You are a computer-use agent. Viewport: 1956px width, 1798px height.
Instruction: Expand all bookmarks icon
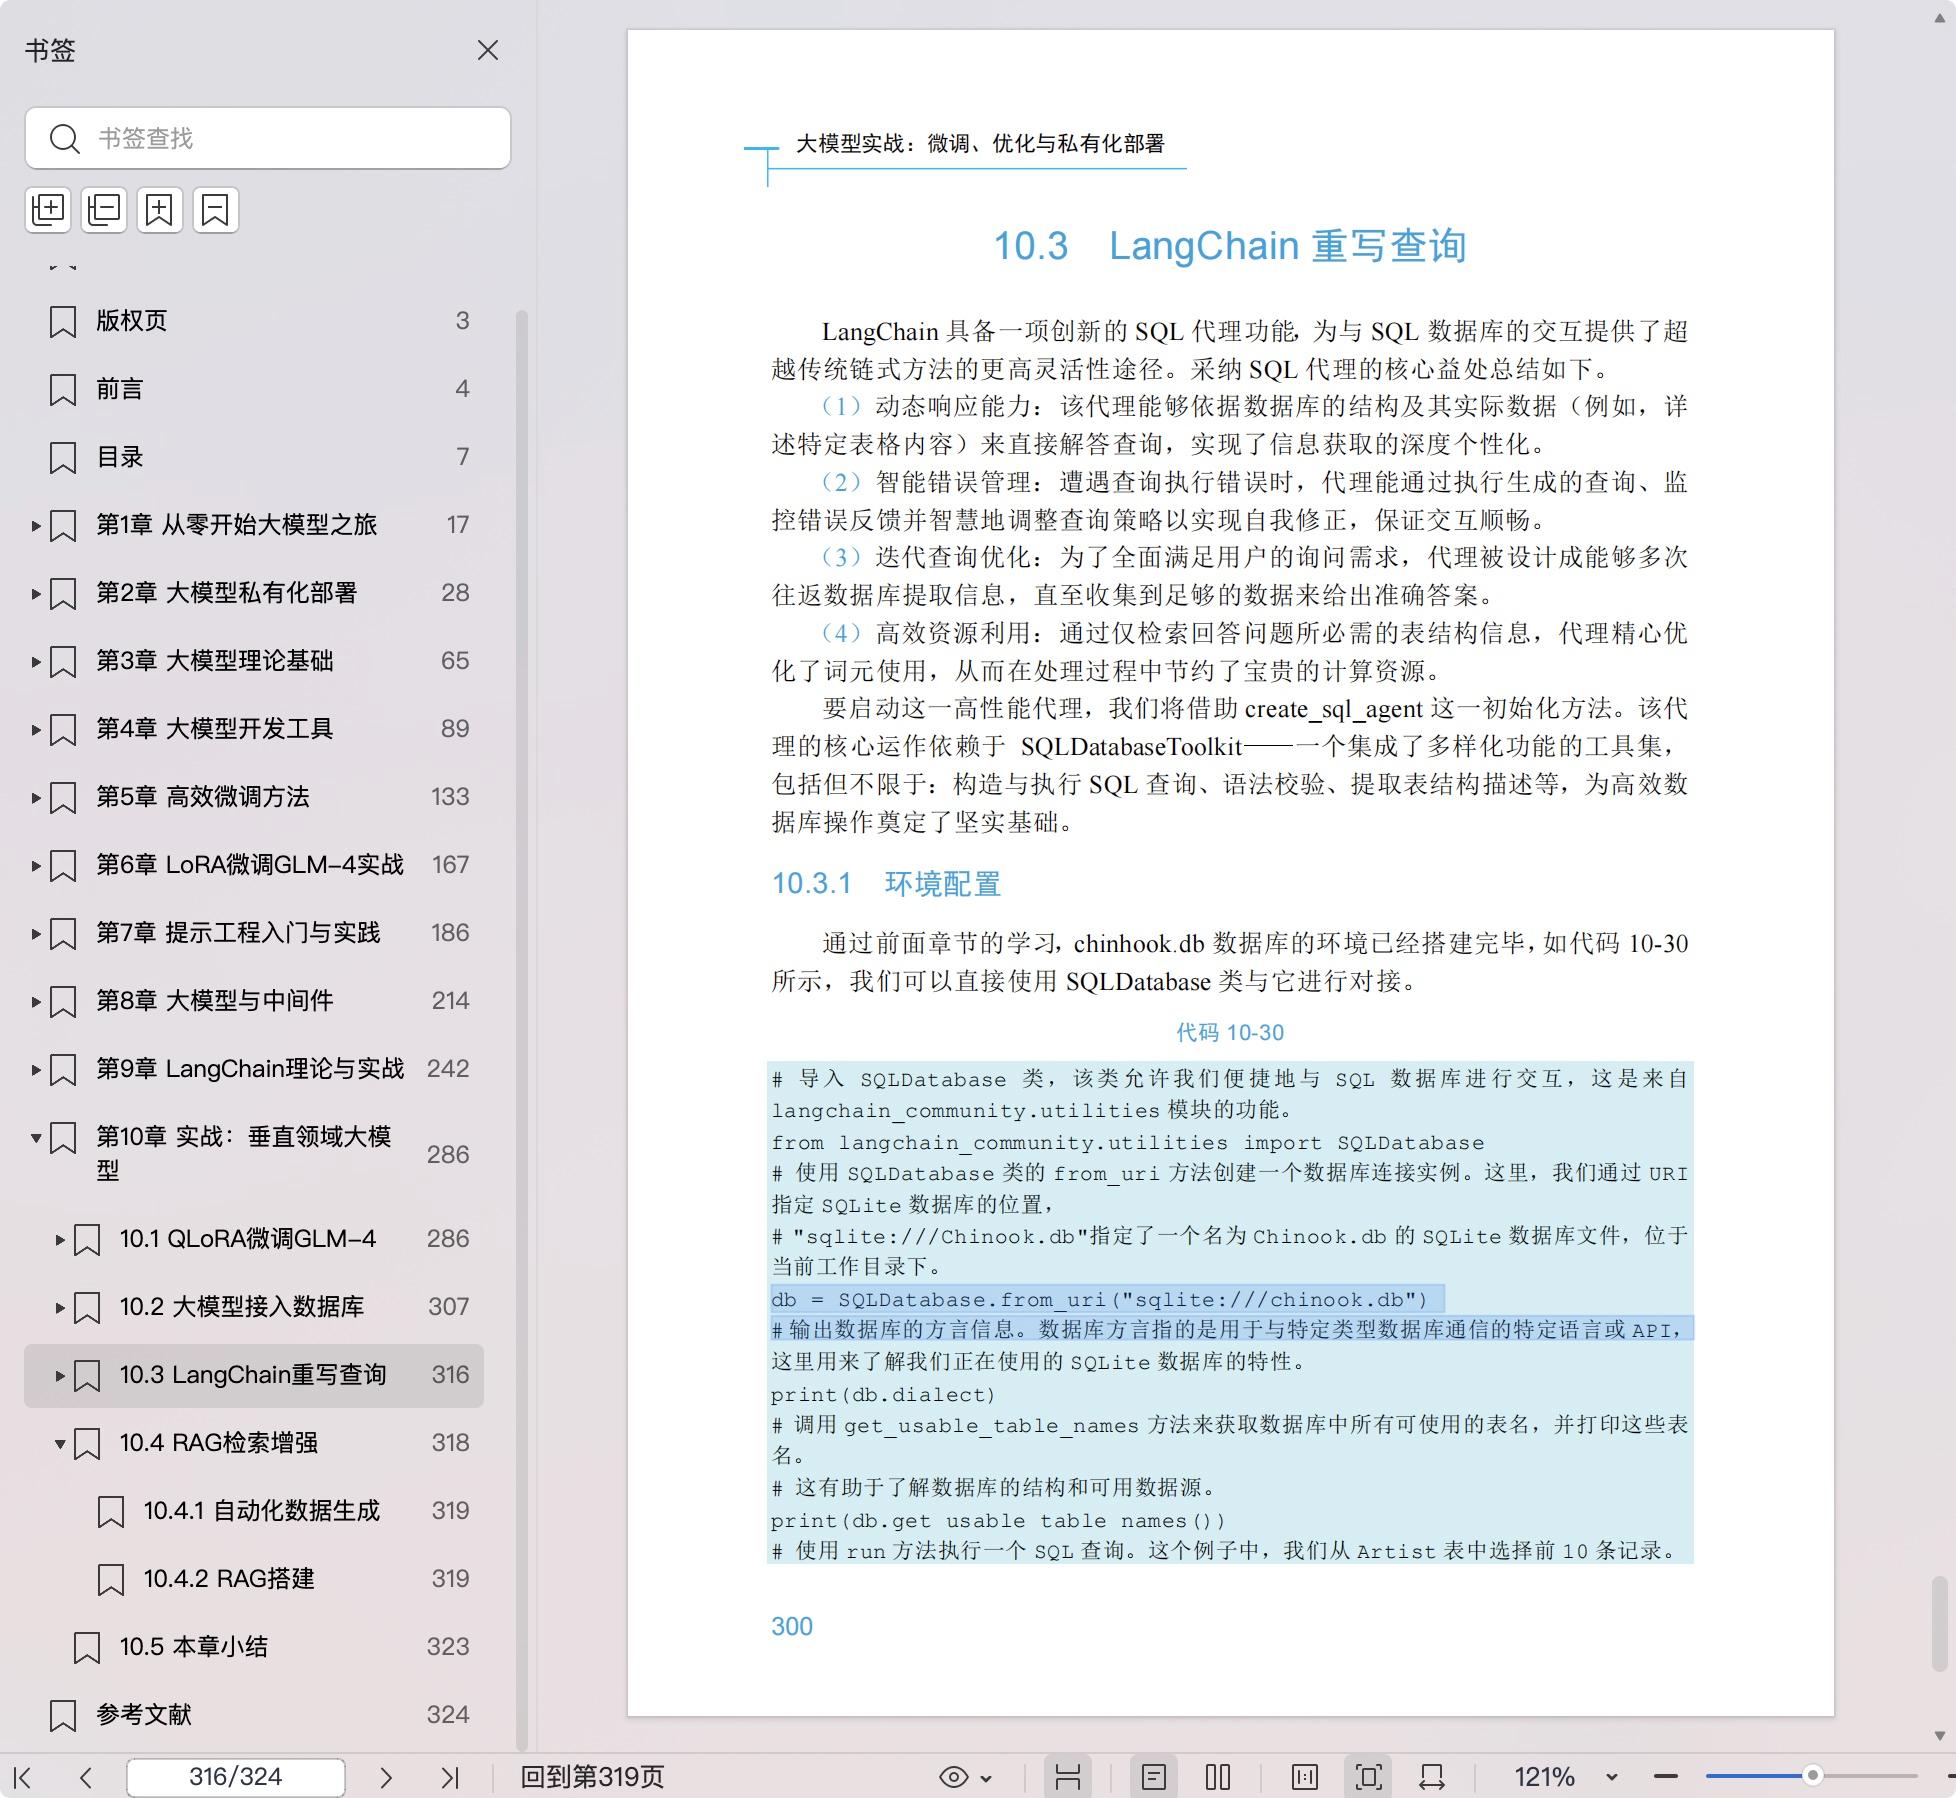pyautogui.click(x=48, y=210)
